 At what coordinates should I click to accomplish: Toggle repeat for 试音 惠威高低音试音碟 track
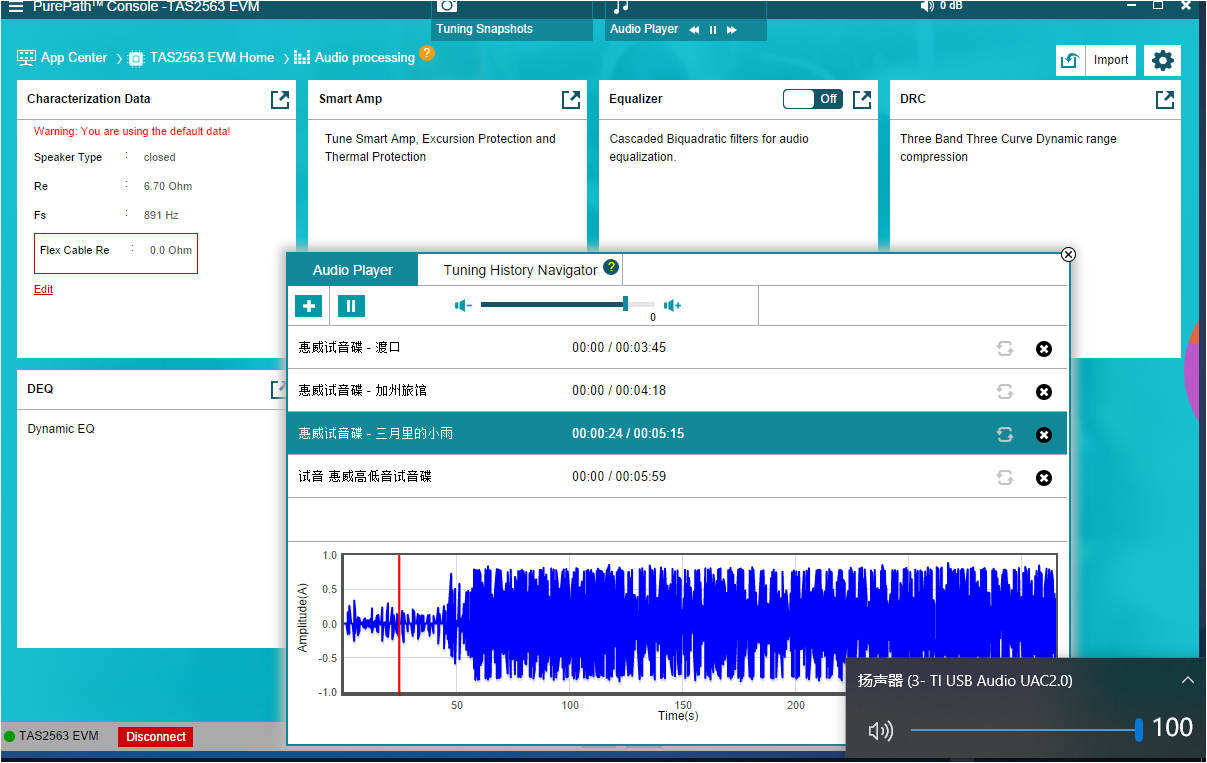click(x=1005, y=477)
